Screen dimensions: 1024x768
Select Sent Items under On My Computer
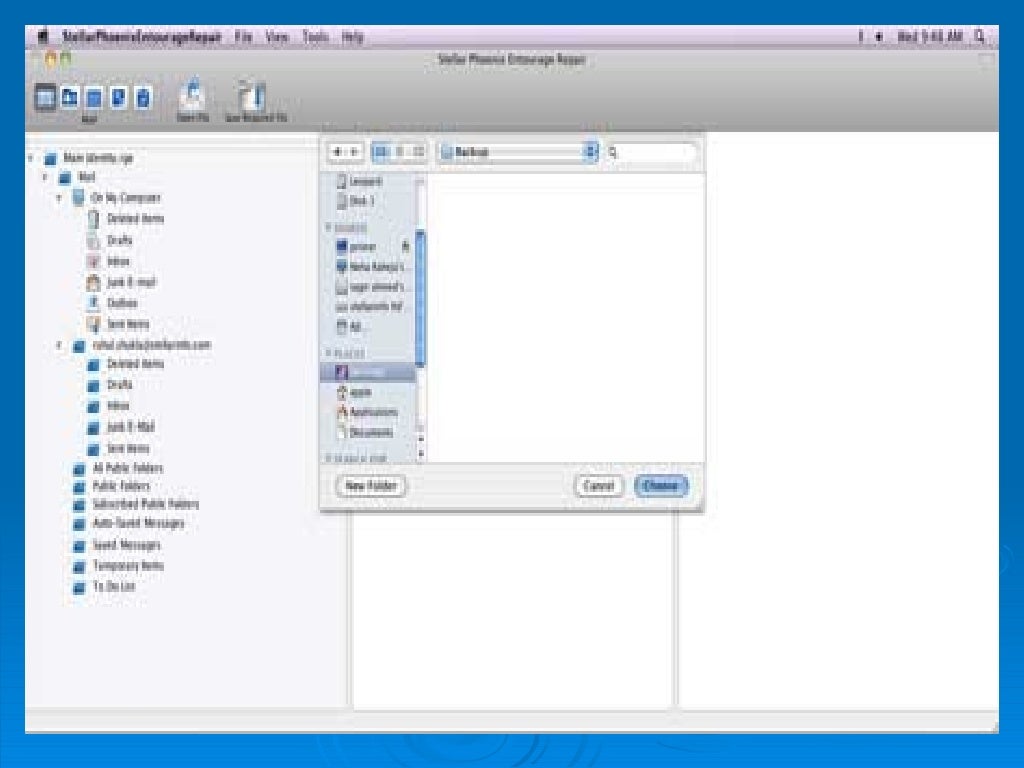coord(118,324)
